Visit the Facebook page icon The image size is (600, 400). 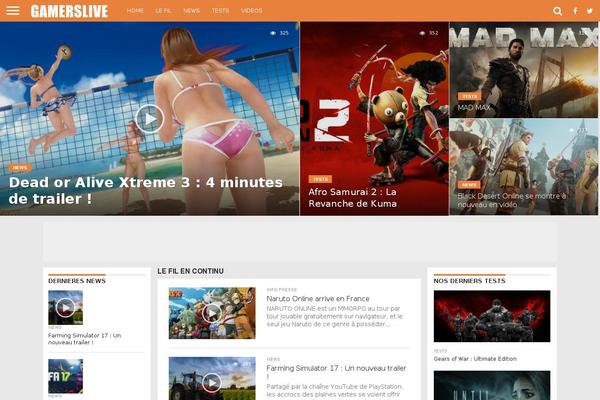575,11
